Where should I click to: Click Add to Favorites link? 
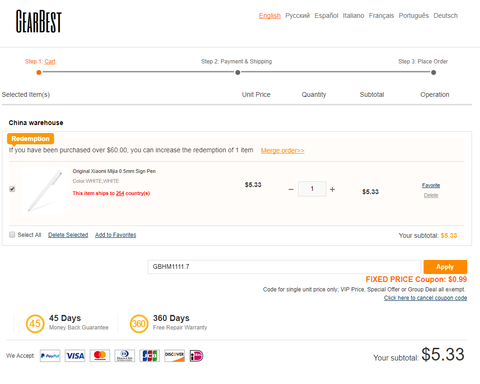pyautogui.click(x=116, y=235)
